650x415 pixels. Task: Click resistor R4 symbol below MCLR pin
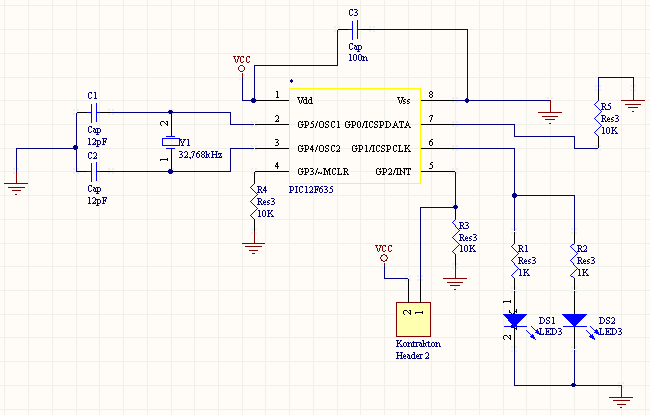click(255, 203)
